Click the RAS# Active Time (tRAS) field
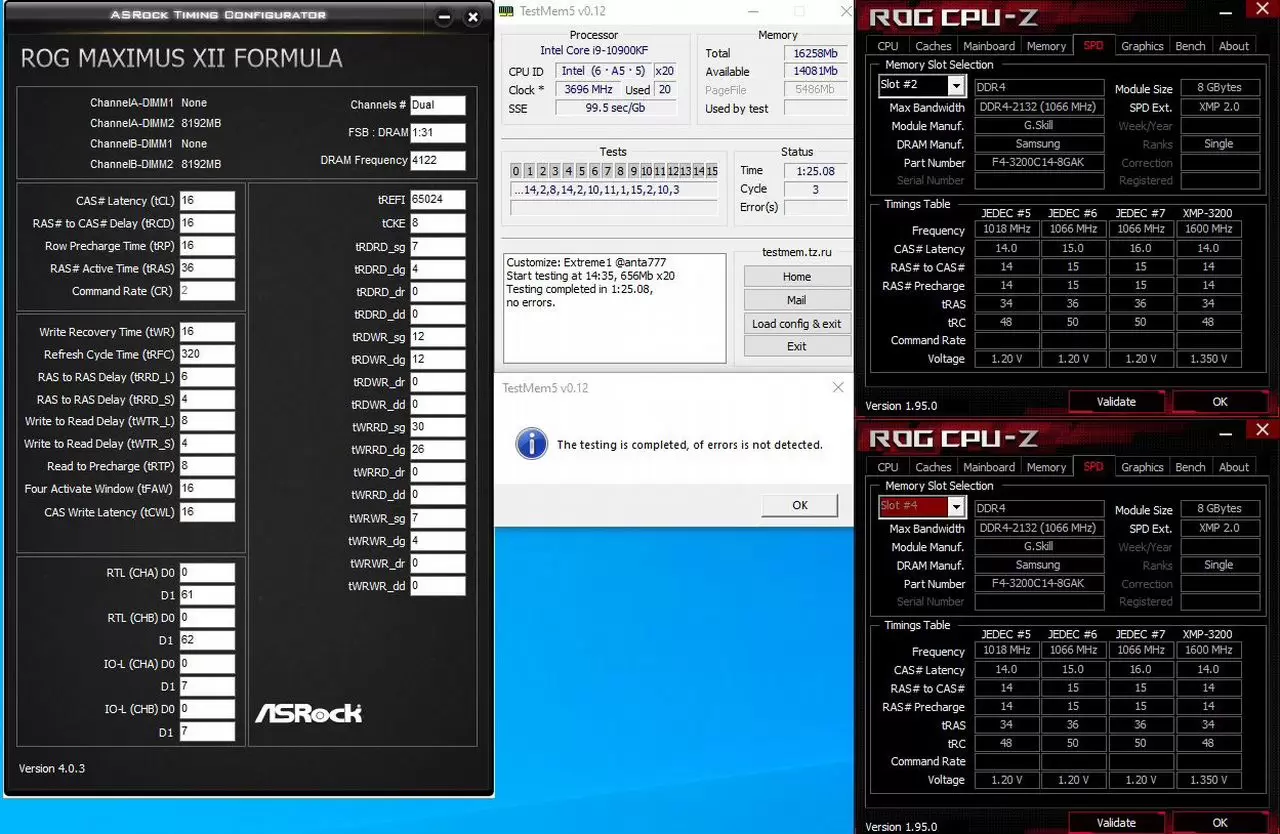 coord(207,269)
